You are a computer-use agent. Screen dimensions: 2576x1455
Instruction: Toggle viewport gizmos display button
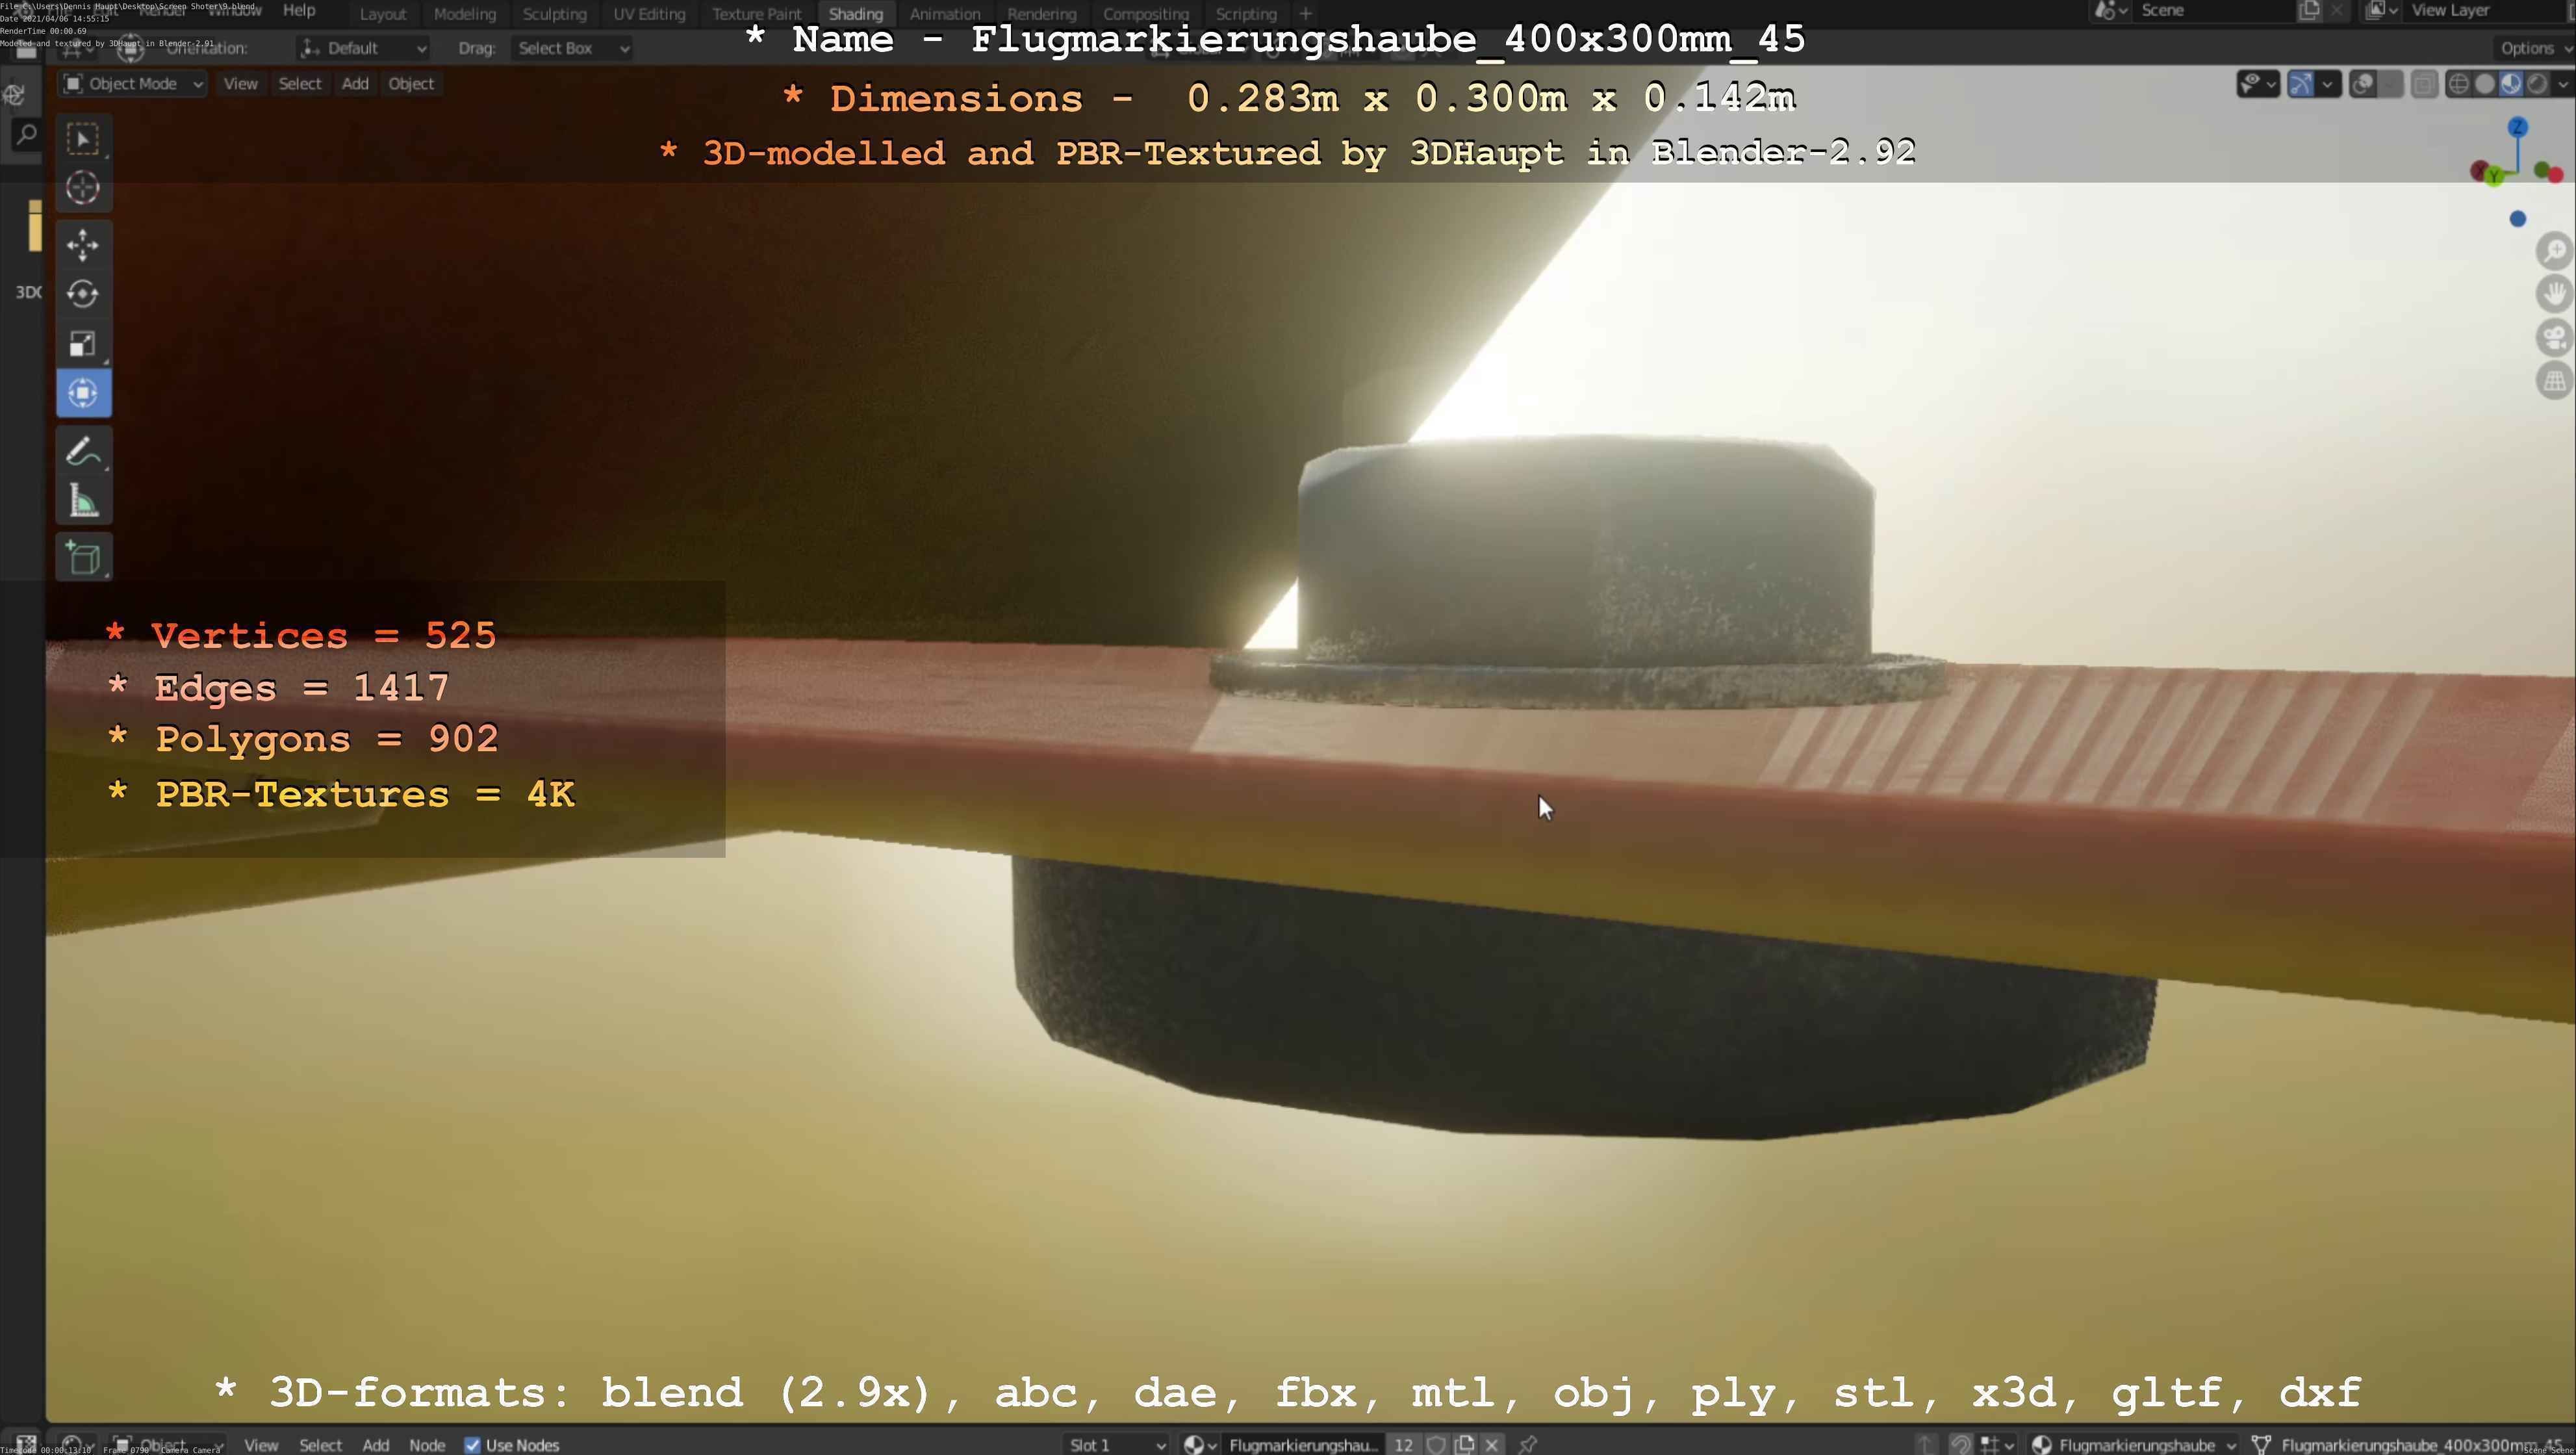click(2300, 84)
